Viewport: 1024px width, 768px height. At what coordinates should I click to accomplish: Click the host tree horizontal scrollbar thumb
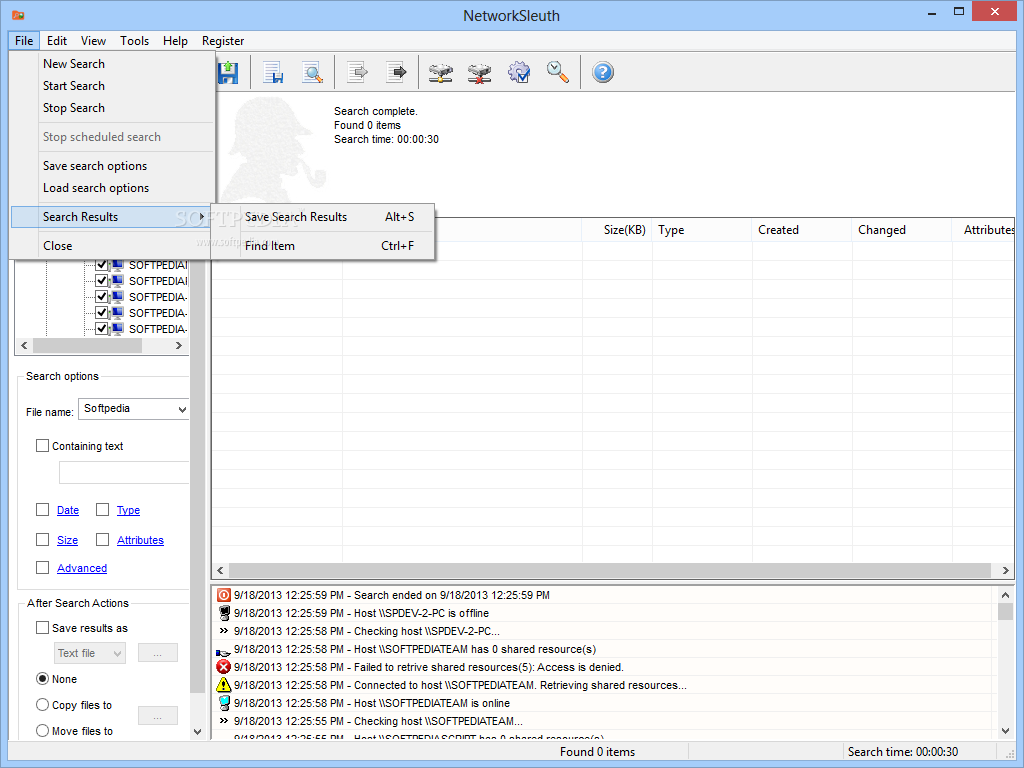88,345
